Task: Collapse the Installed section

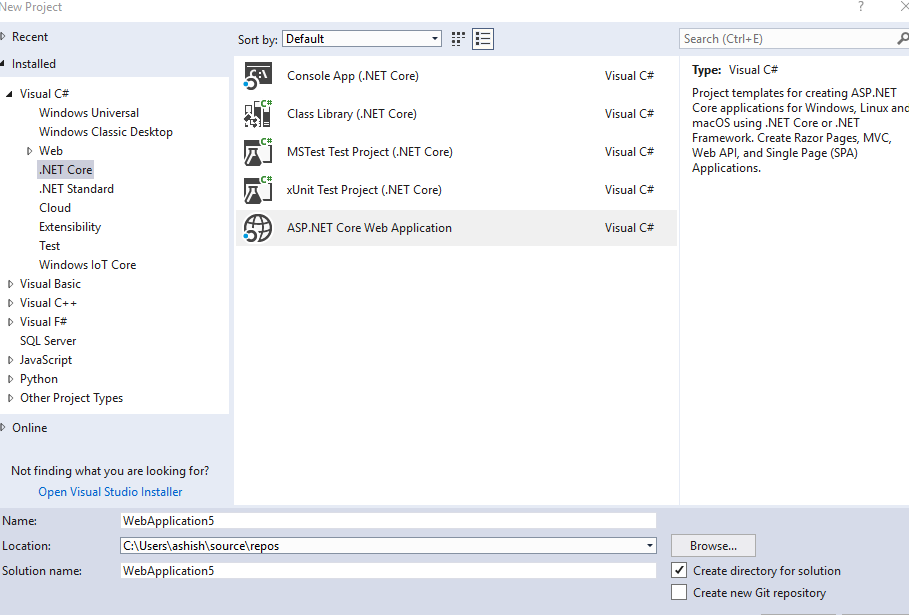Action: 3,64
